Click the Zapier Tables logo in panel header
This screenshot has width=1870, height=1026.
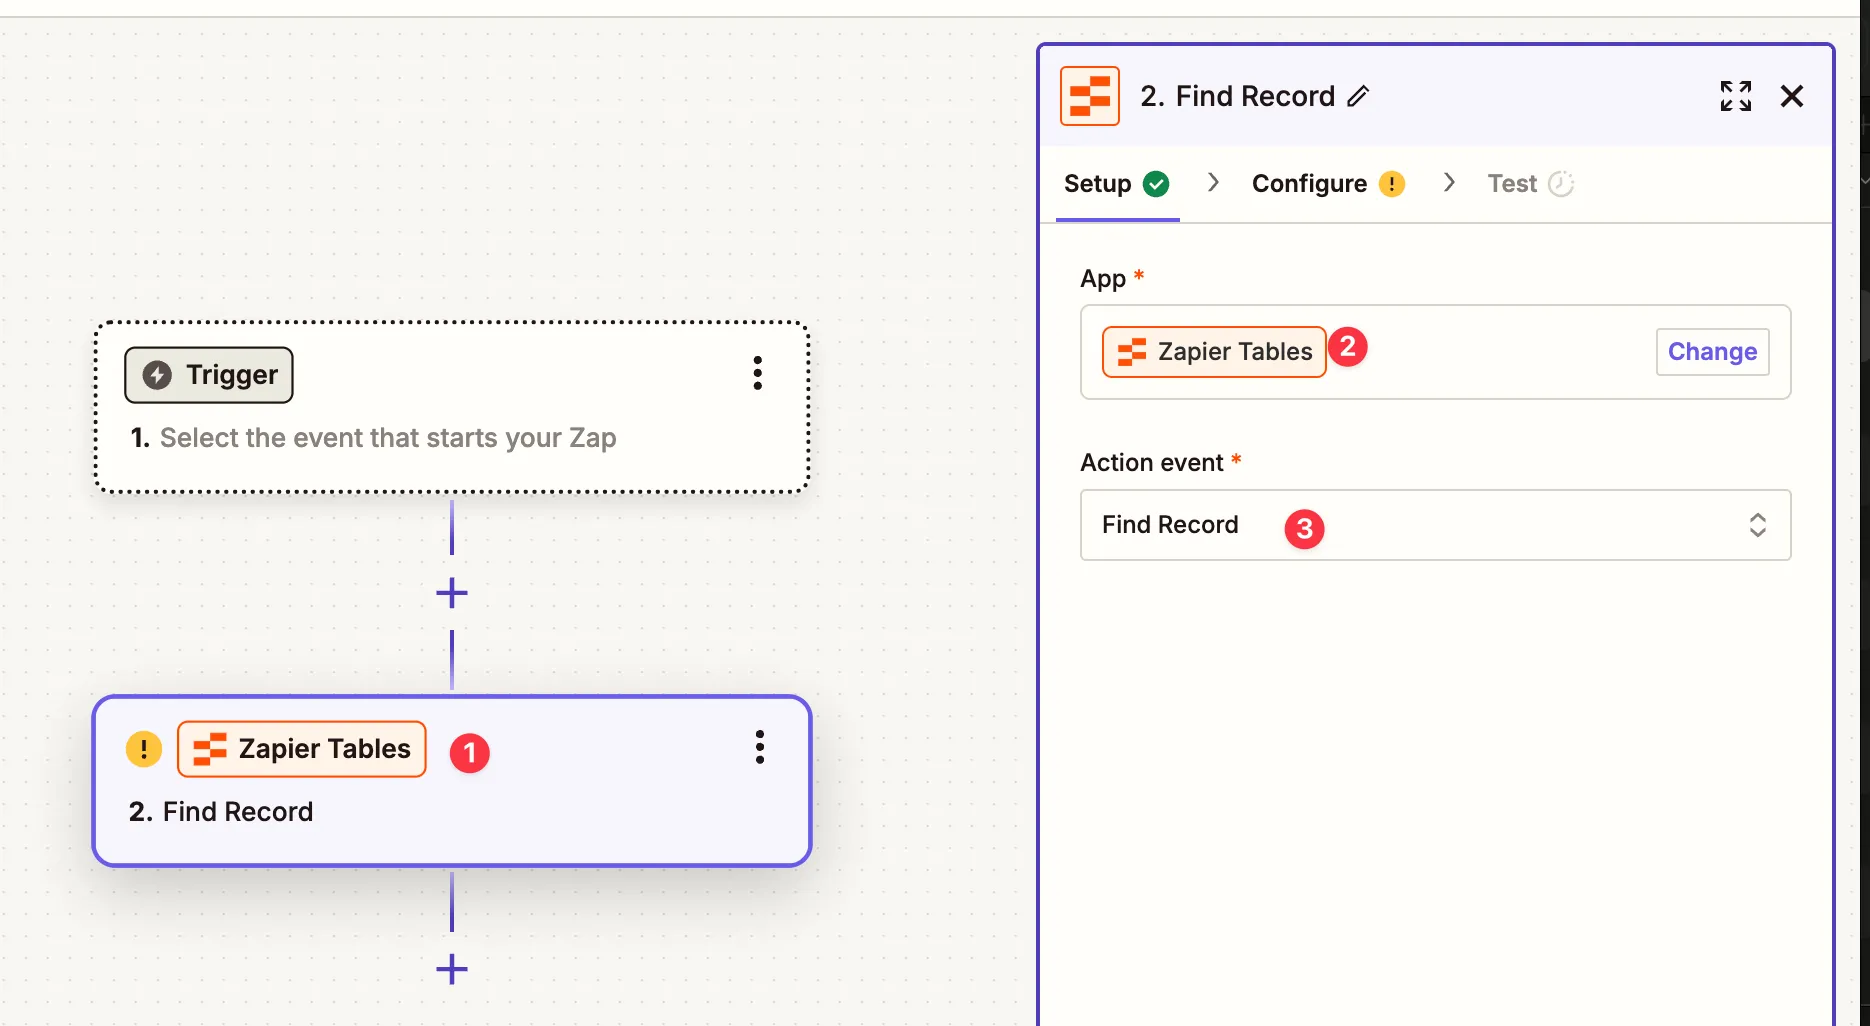[x=1089, y=96]
